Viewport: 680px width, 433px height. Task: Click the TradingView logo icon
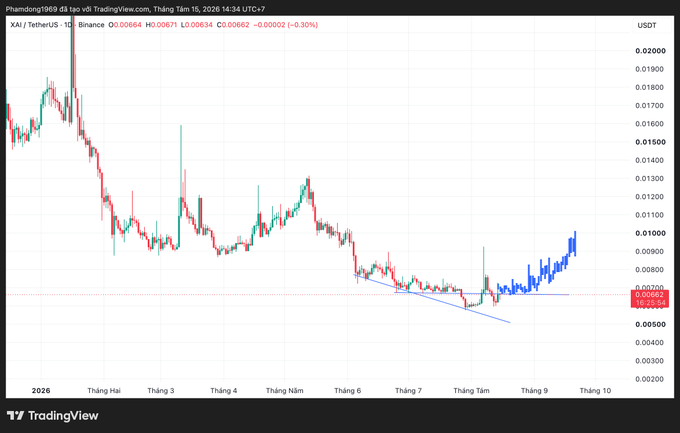pos(16,416)
